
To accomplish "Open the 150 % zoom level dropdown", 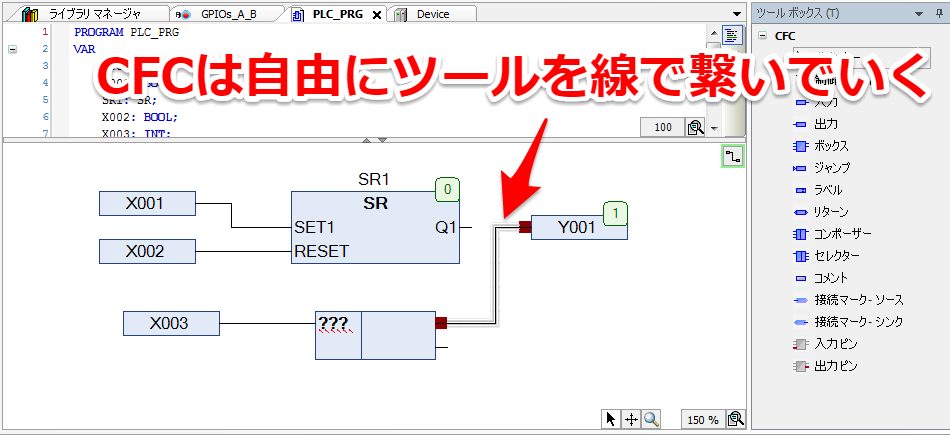I will point(701,420).
